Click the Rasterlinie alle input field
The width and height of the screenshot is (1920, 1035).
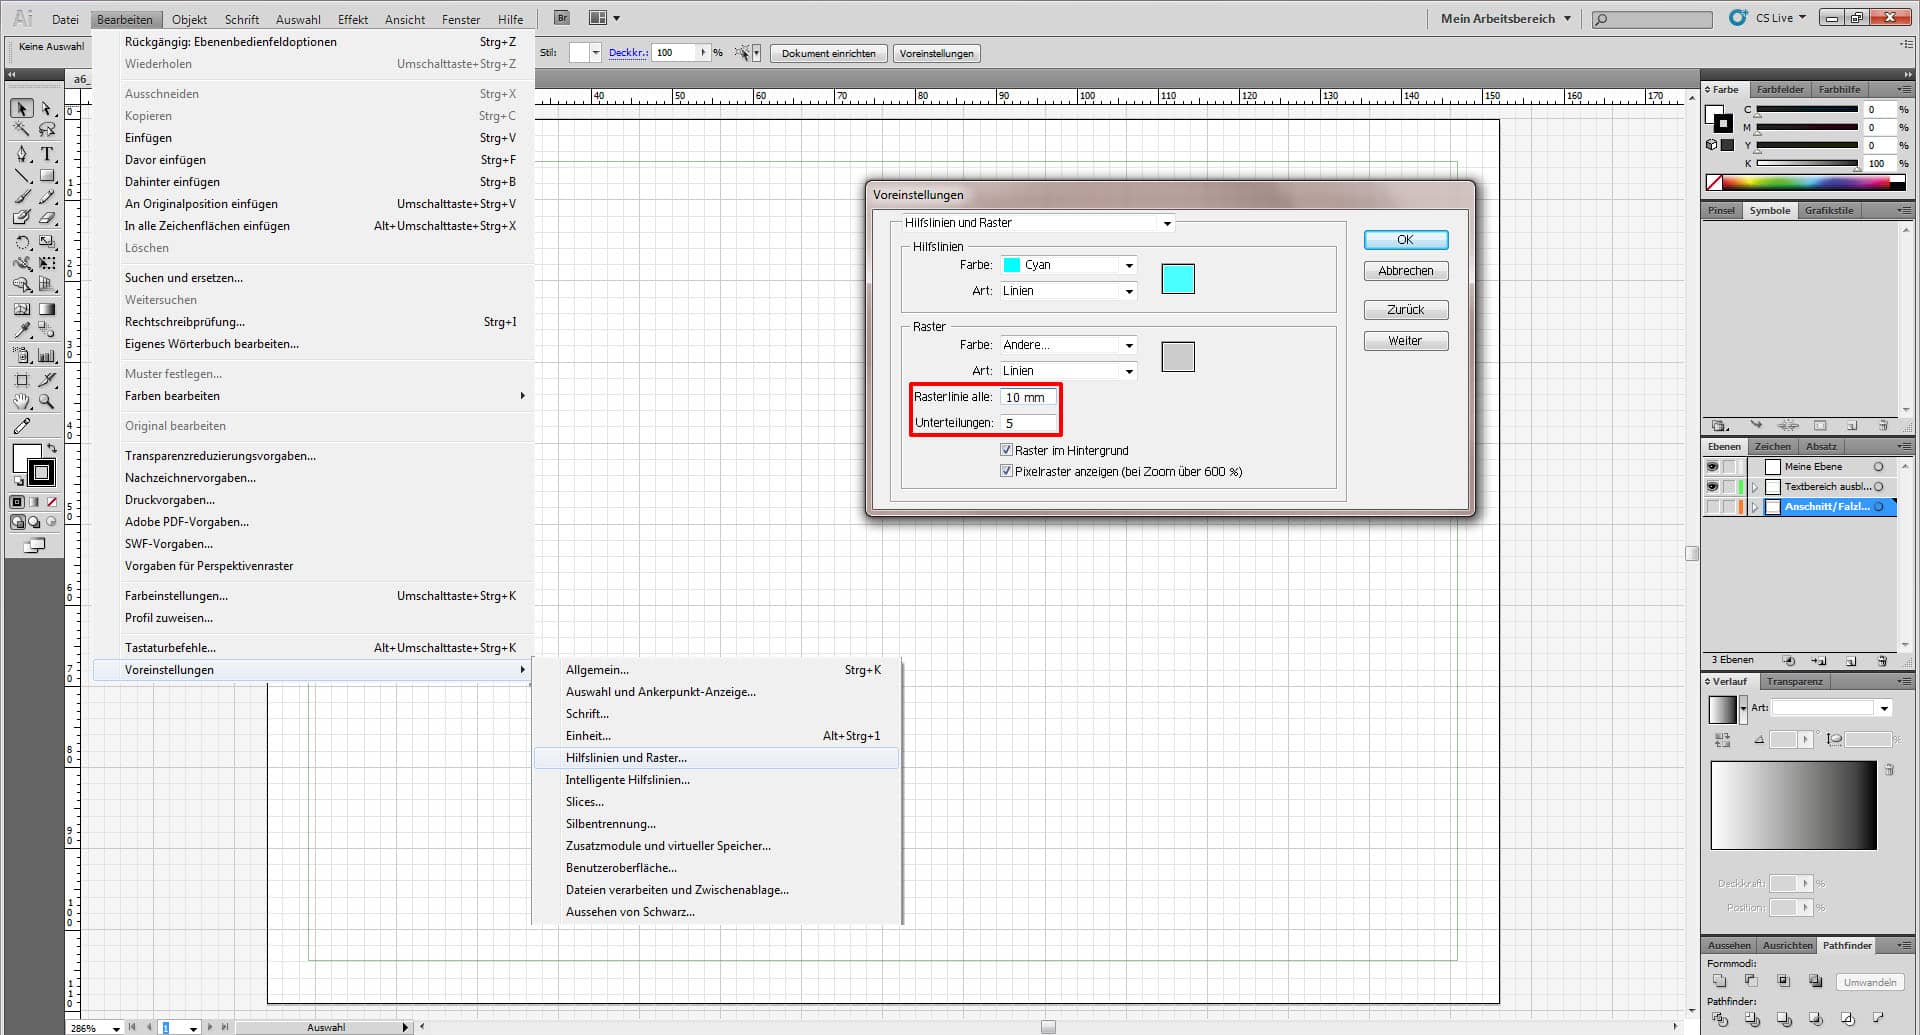pyautogui.click(x=1028, y=397)
